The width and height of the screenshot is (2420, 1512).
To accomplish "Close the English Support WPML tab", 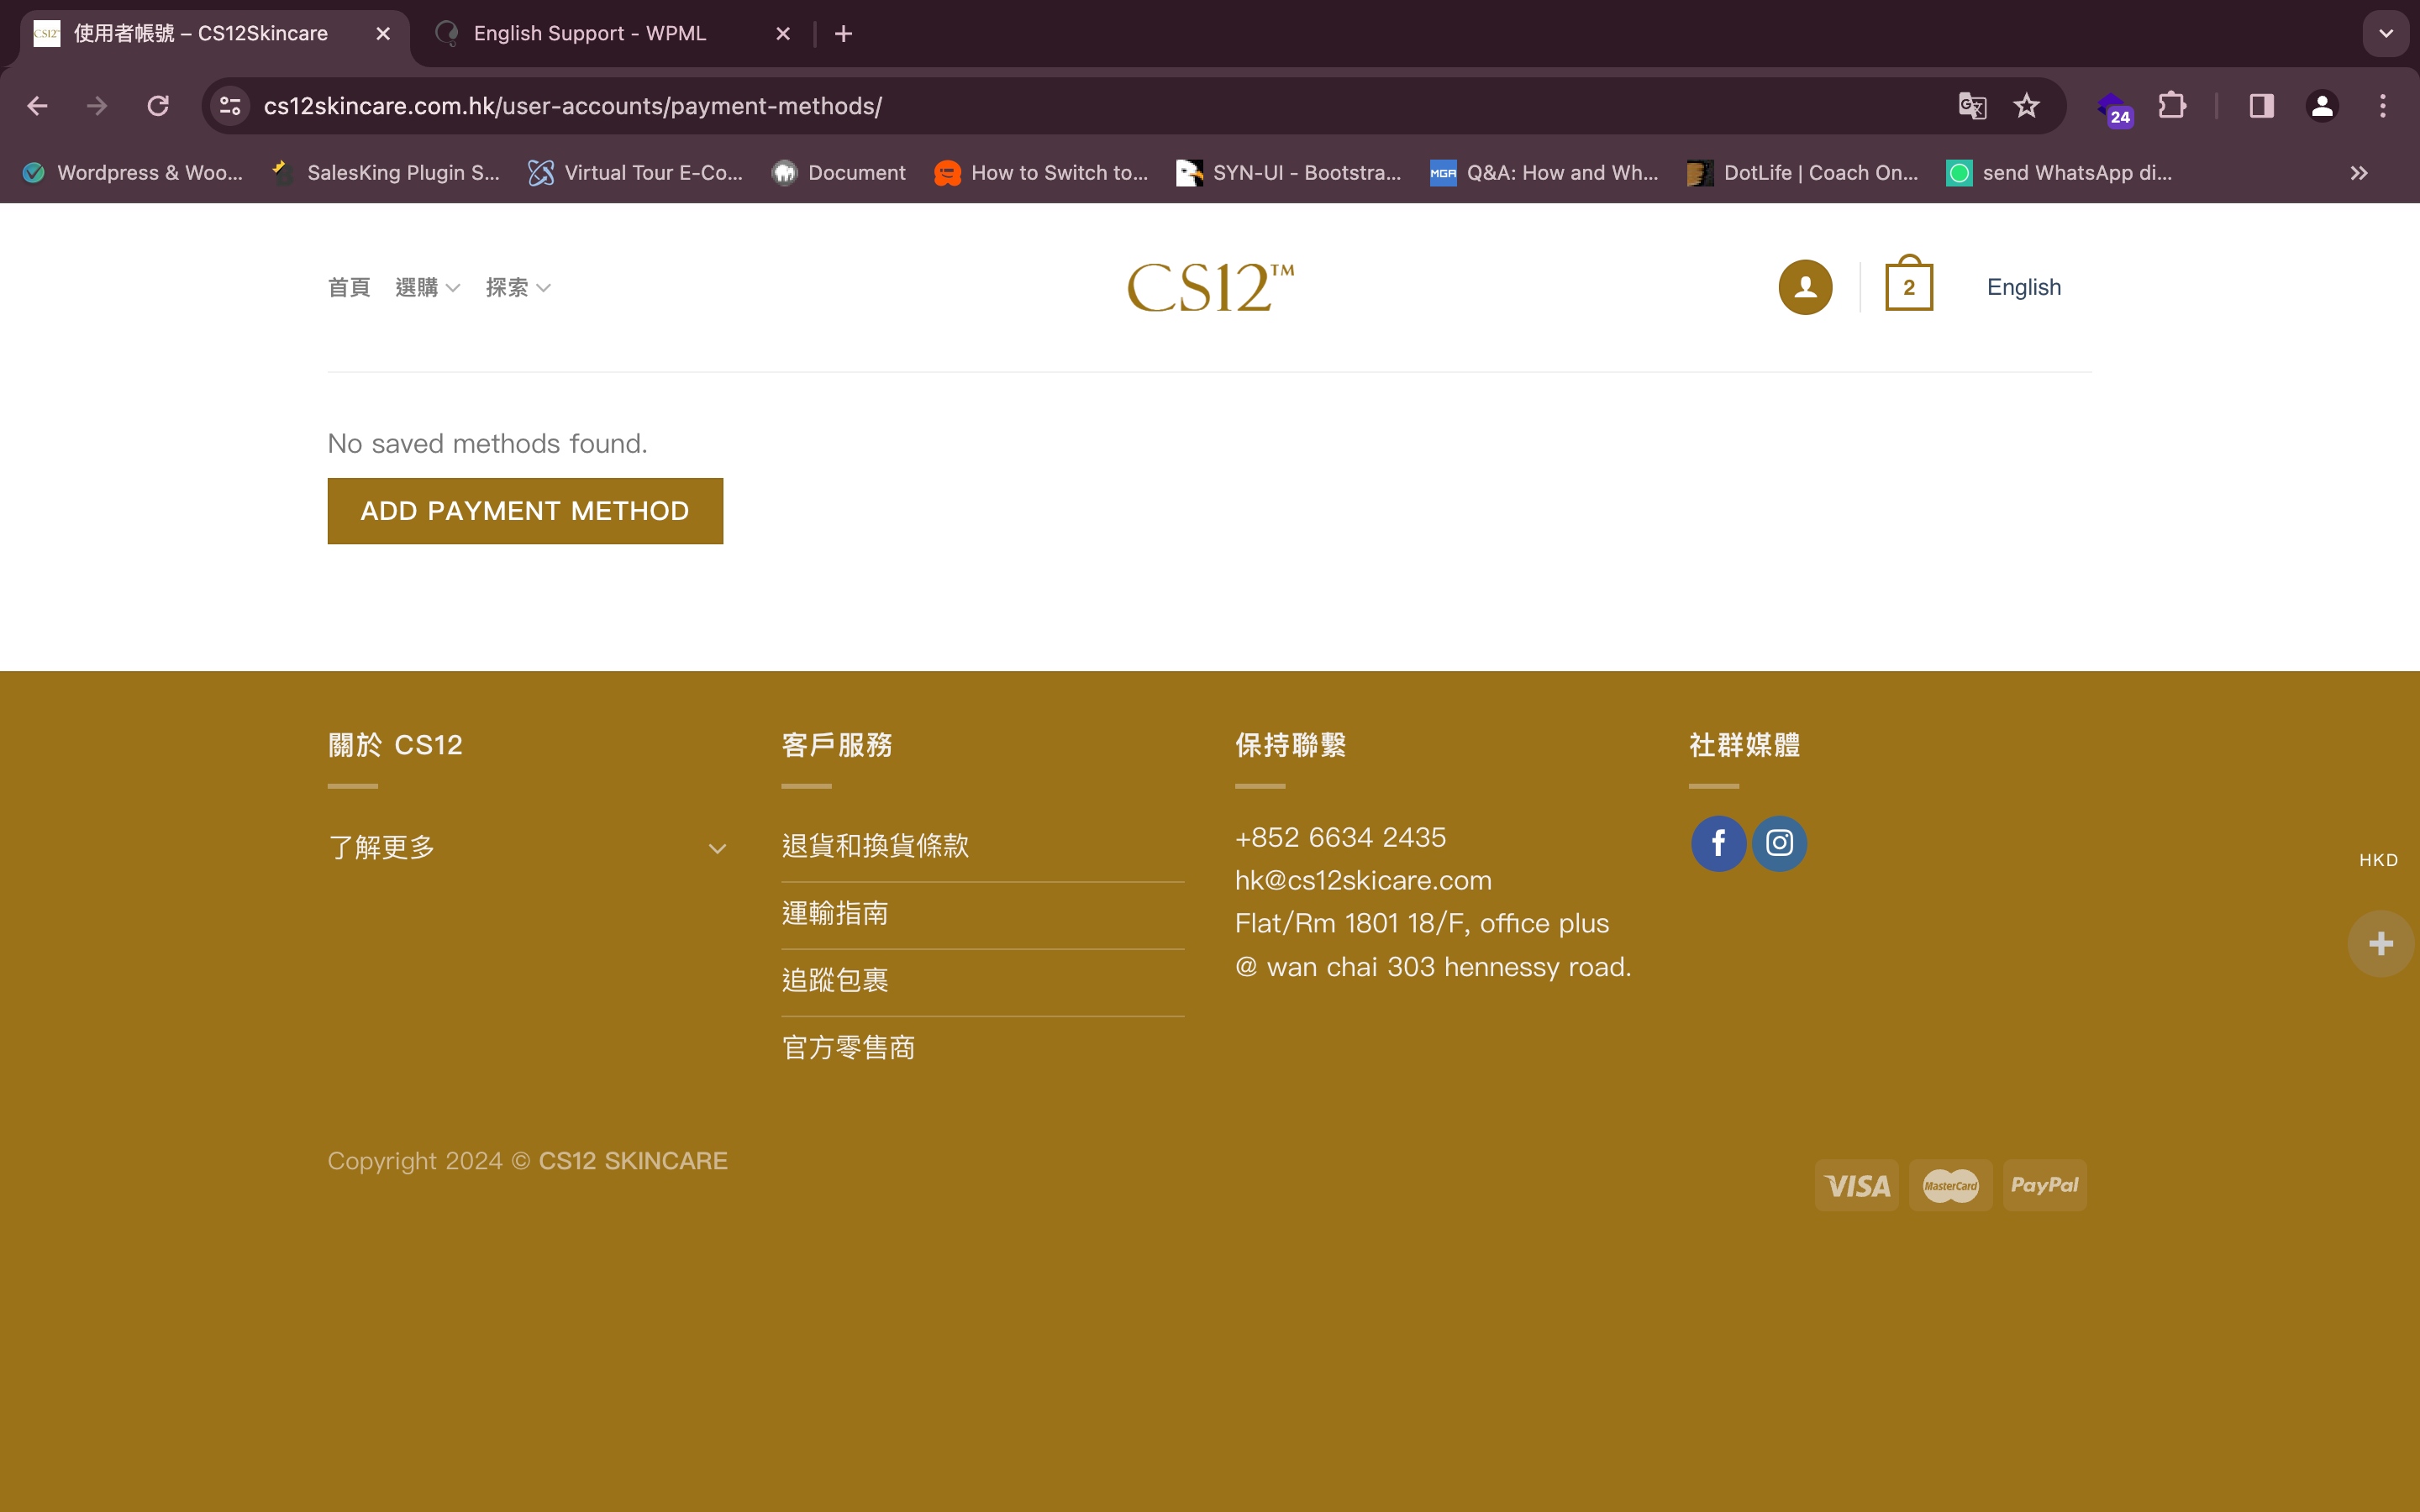I will tap(783, 34).
